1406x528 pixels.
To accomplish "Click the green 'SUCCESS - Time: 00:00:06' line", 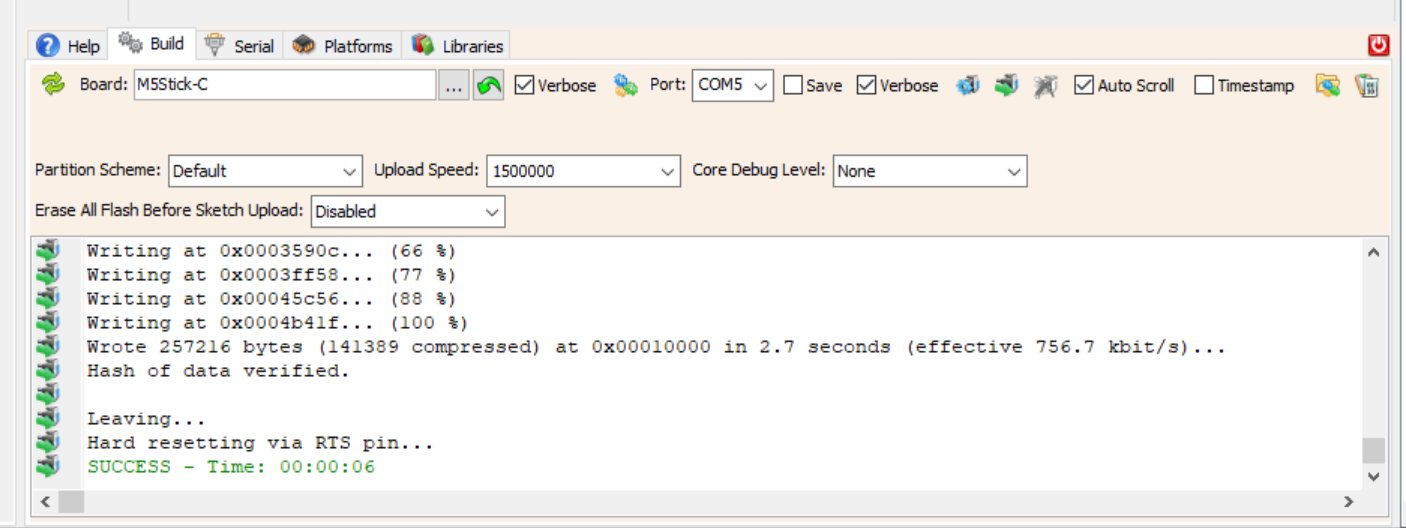I will click(230, 467).
